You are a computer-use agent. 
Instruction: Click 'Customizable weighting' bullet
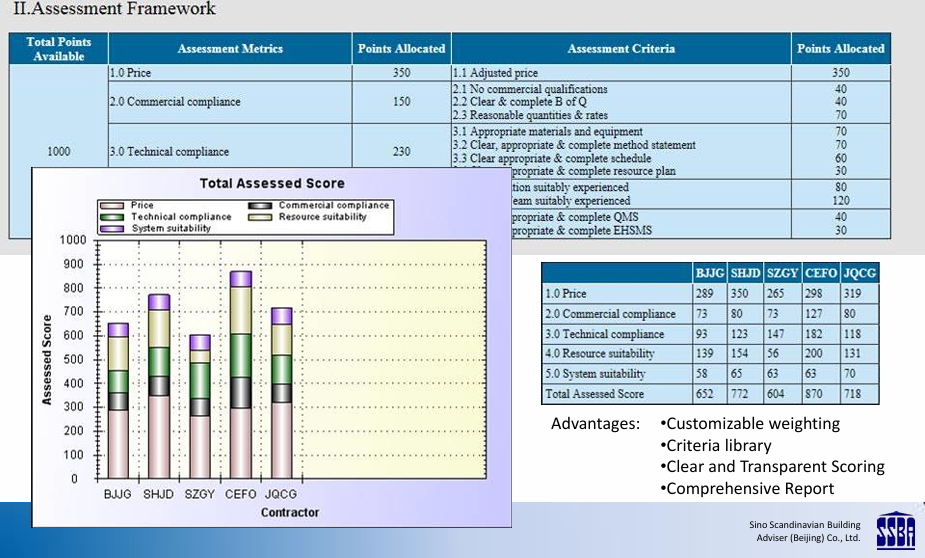point(750,424)
